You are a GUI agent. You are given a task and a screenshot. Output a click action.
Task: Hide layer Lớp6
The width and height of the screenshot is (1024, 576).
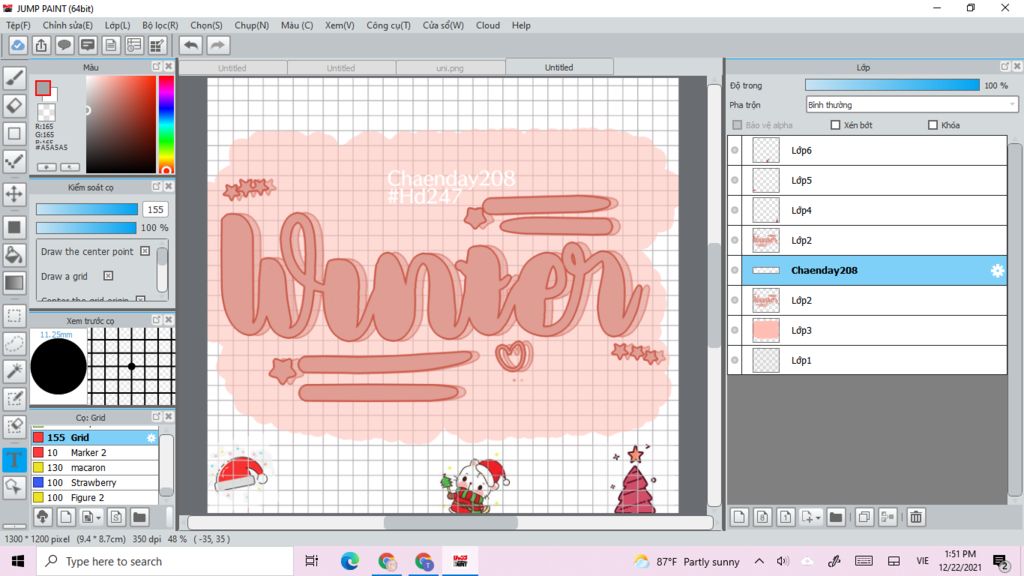pyautogui.click(x=735, y=150)
